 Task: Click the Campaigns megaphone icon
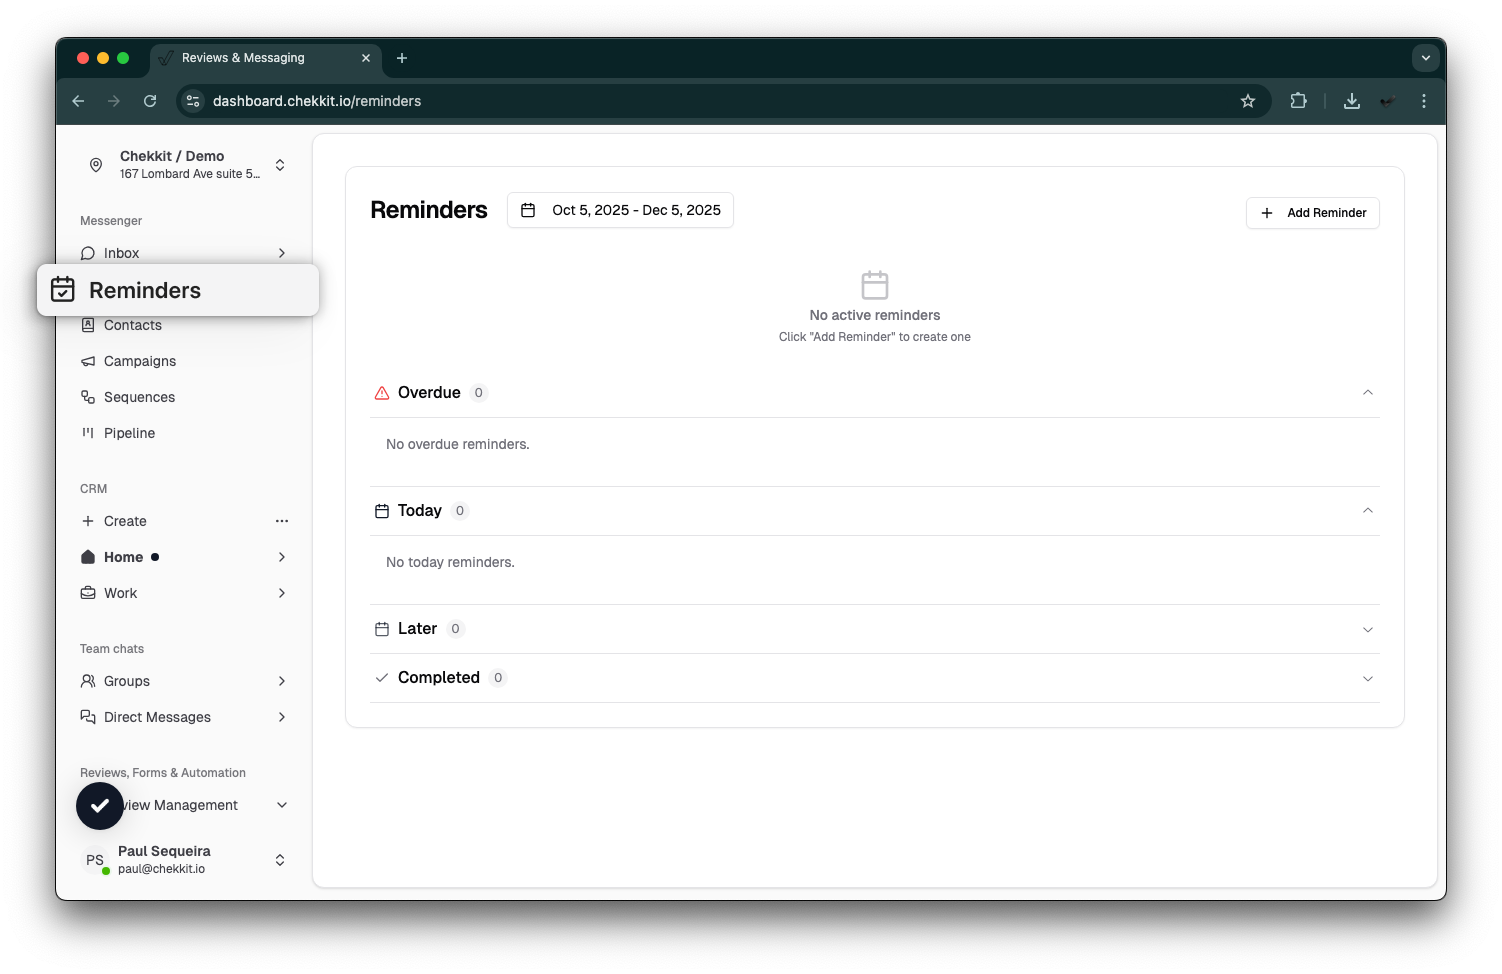[88, 361]
